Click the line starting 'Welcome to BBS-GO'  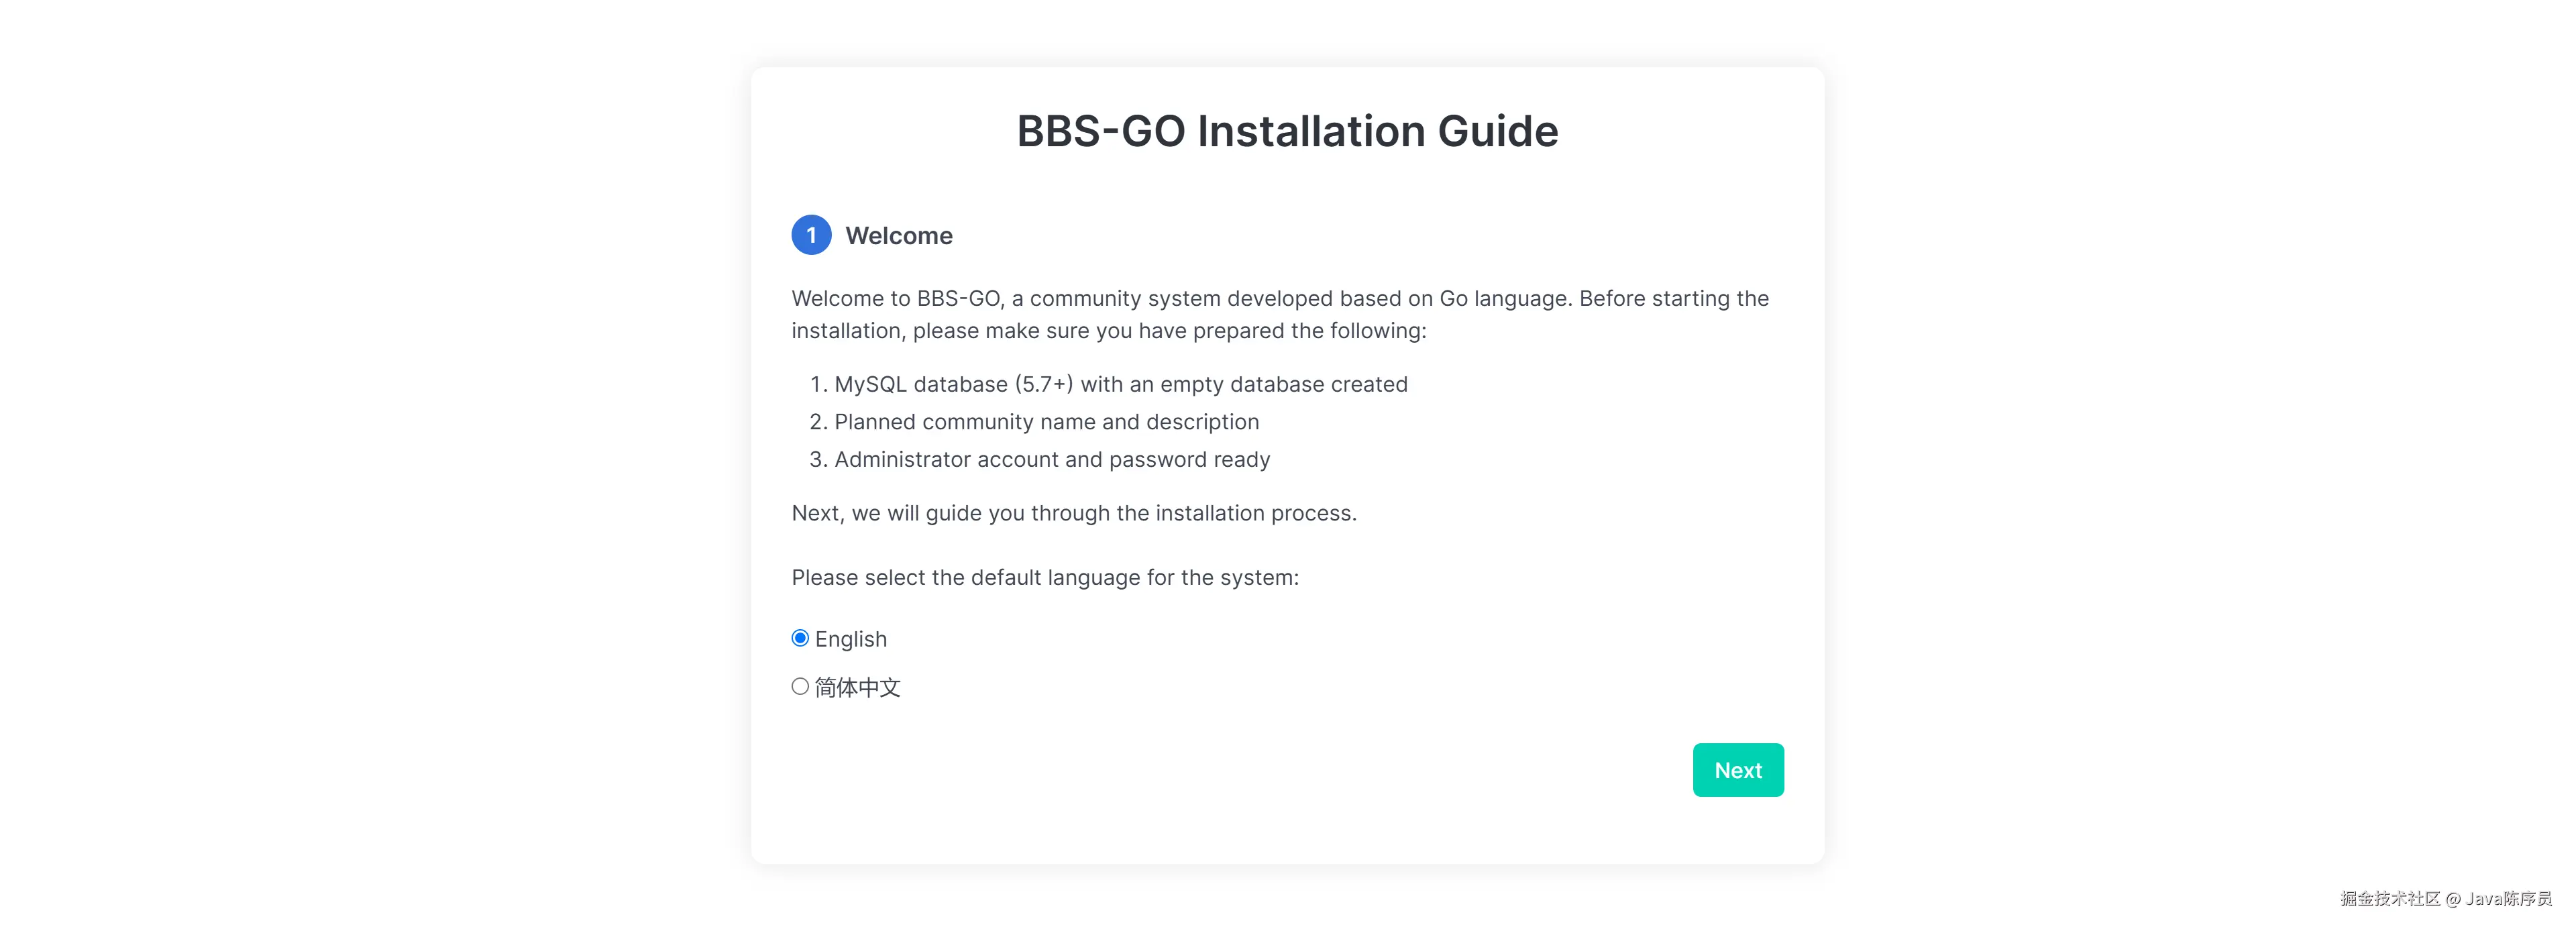[1280, 298]
